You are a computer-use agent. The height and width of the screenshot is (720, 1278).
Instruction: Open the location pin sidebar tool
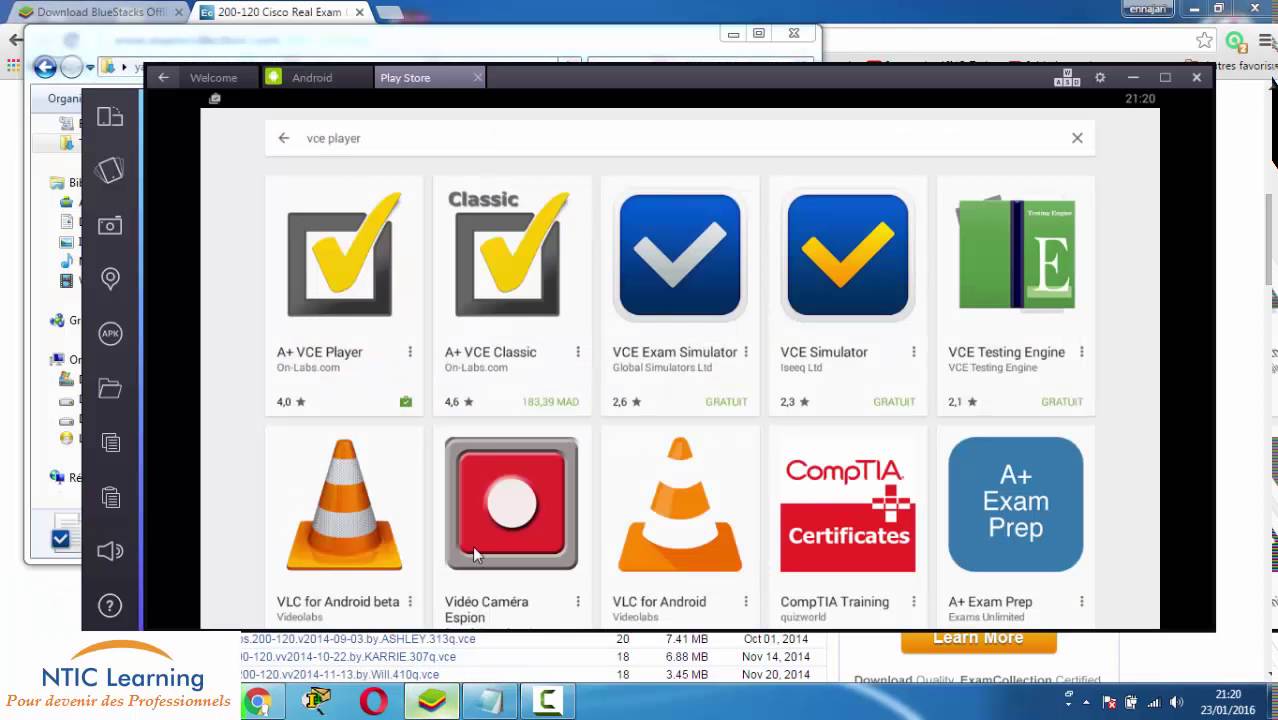pos(110,279)
